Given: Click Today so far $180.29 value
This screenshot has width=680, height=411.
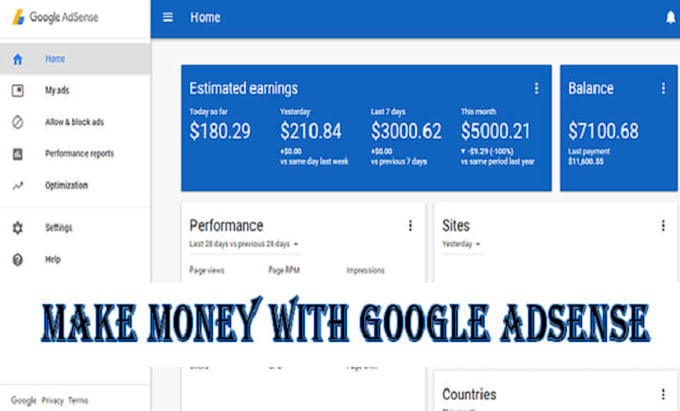Looking at the screenshot, I should click(220, 131).
